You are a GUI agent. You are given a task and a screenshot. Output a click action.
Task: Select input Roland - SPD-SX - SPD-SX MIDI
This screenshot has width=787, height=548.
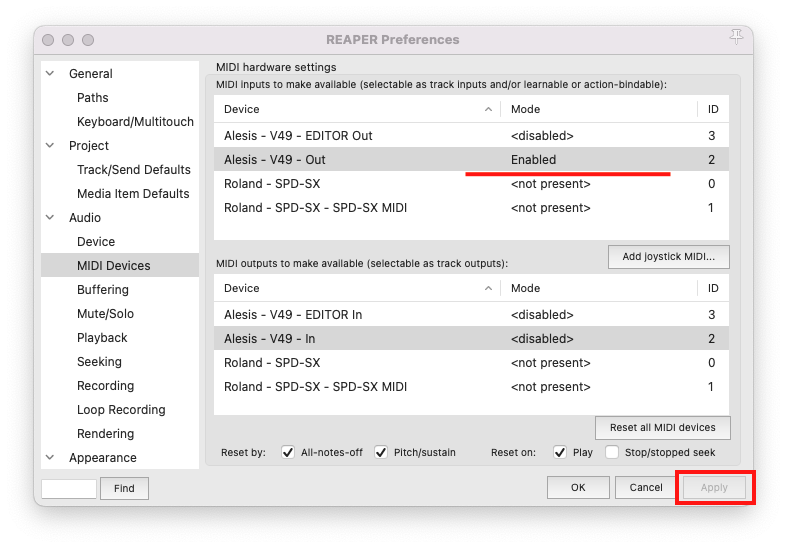click(x=471, y=208)
